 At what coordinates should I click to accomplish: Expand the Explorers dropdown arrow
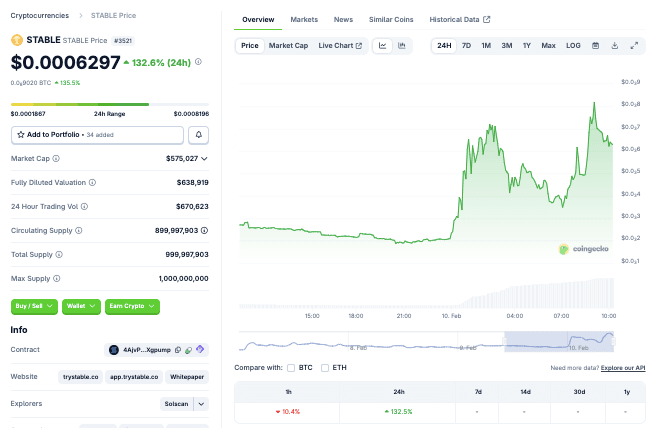tap(201, 404)
